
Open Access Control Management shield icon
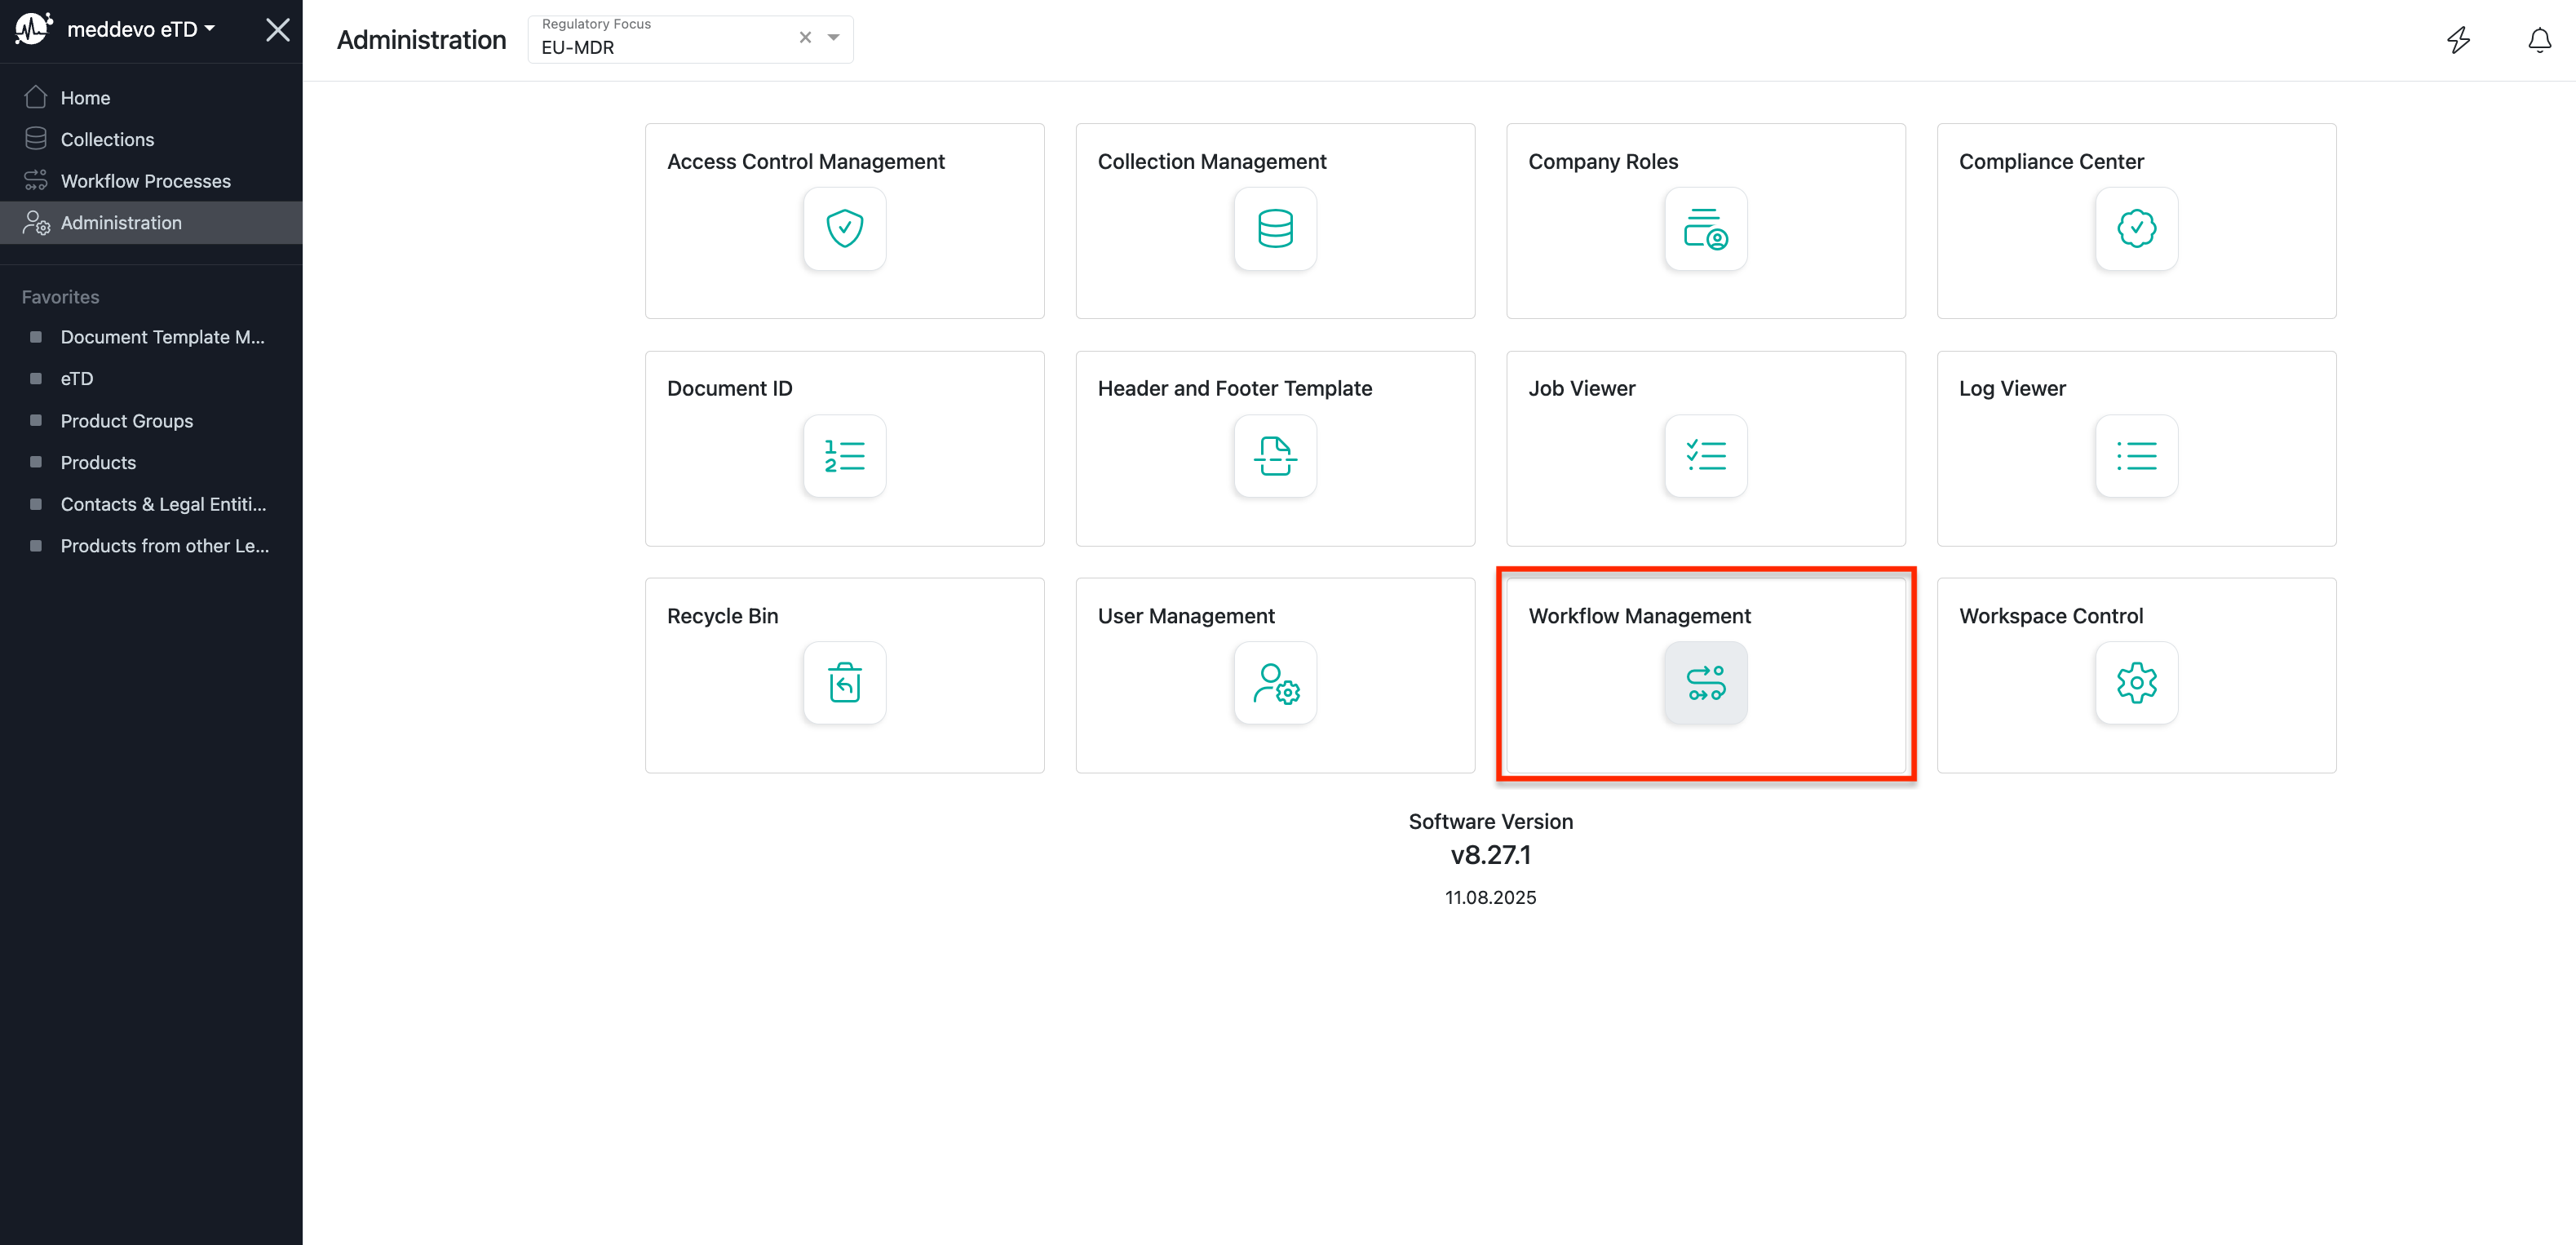point(844,228)
